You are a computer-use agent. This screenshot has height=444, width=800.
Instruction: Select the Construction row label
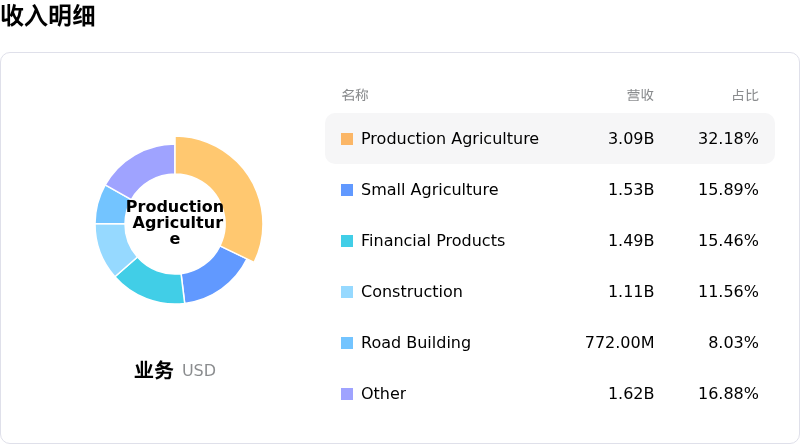411,292
